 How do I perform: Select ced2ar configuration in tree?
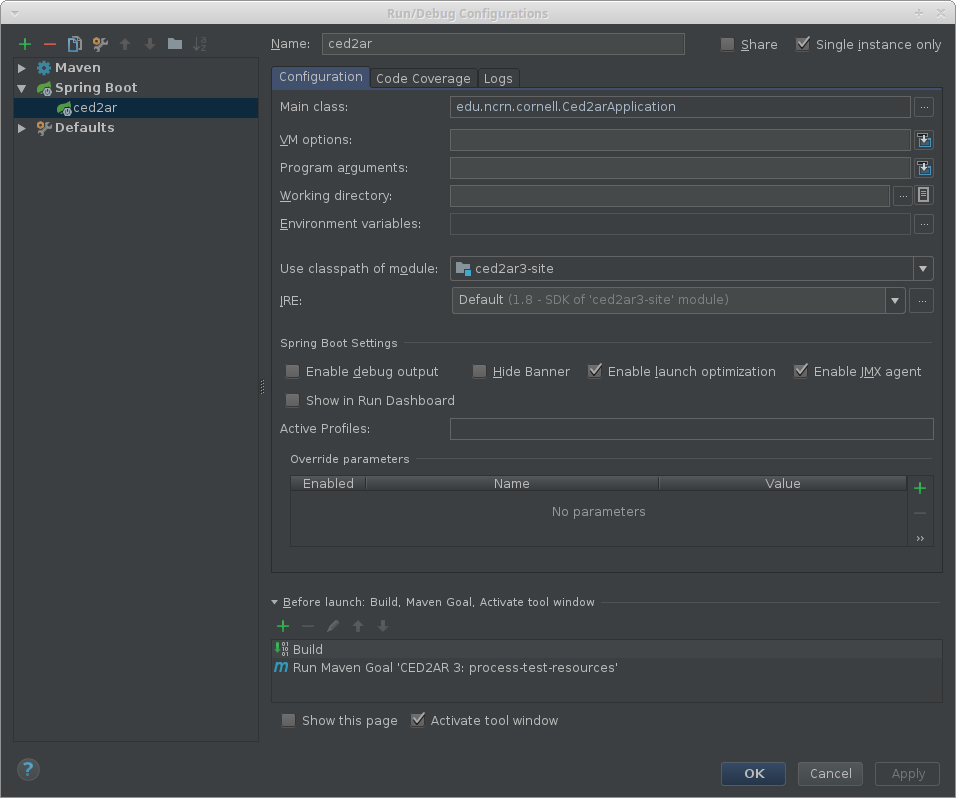136,108
